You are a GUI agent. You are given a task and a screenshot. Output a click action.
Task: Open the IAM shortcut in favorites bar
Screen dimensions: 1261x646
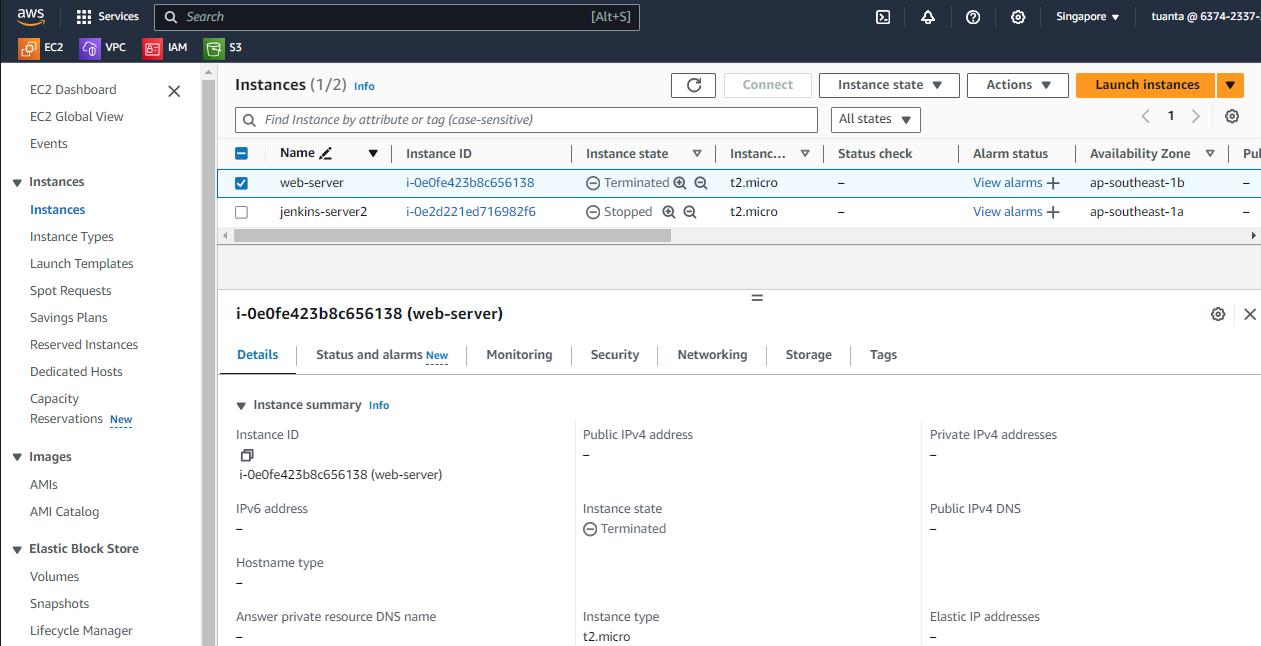coord(165,47)
